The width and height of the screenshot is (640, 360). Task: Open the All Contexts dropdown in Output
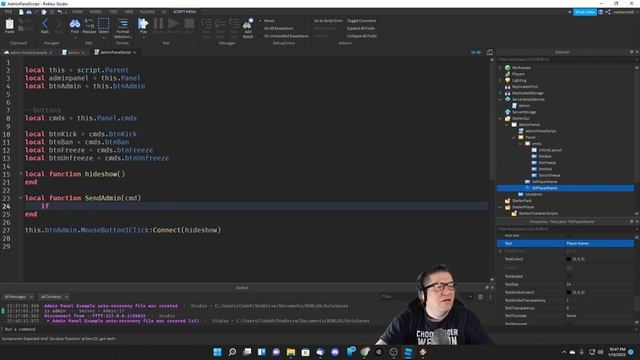click(x=54, y=297)
